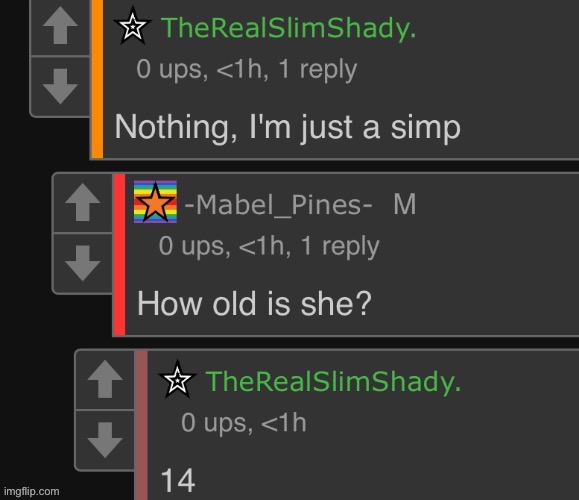This screenshot has width=579, height=500.
Task: Upvote the "Nothing, I'm just a simp" comment
Action: coord(60,26)
